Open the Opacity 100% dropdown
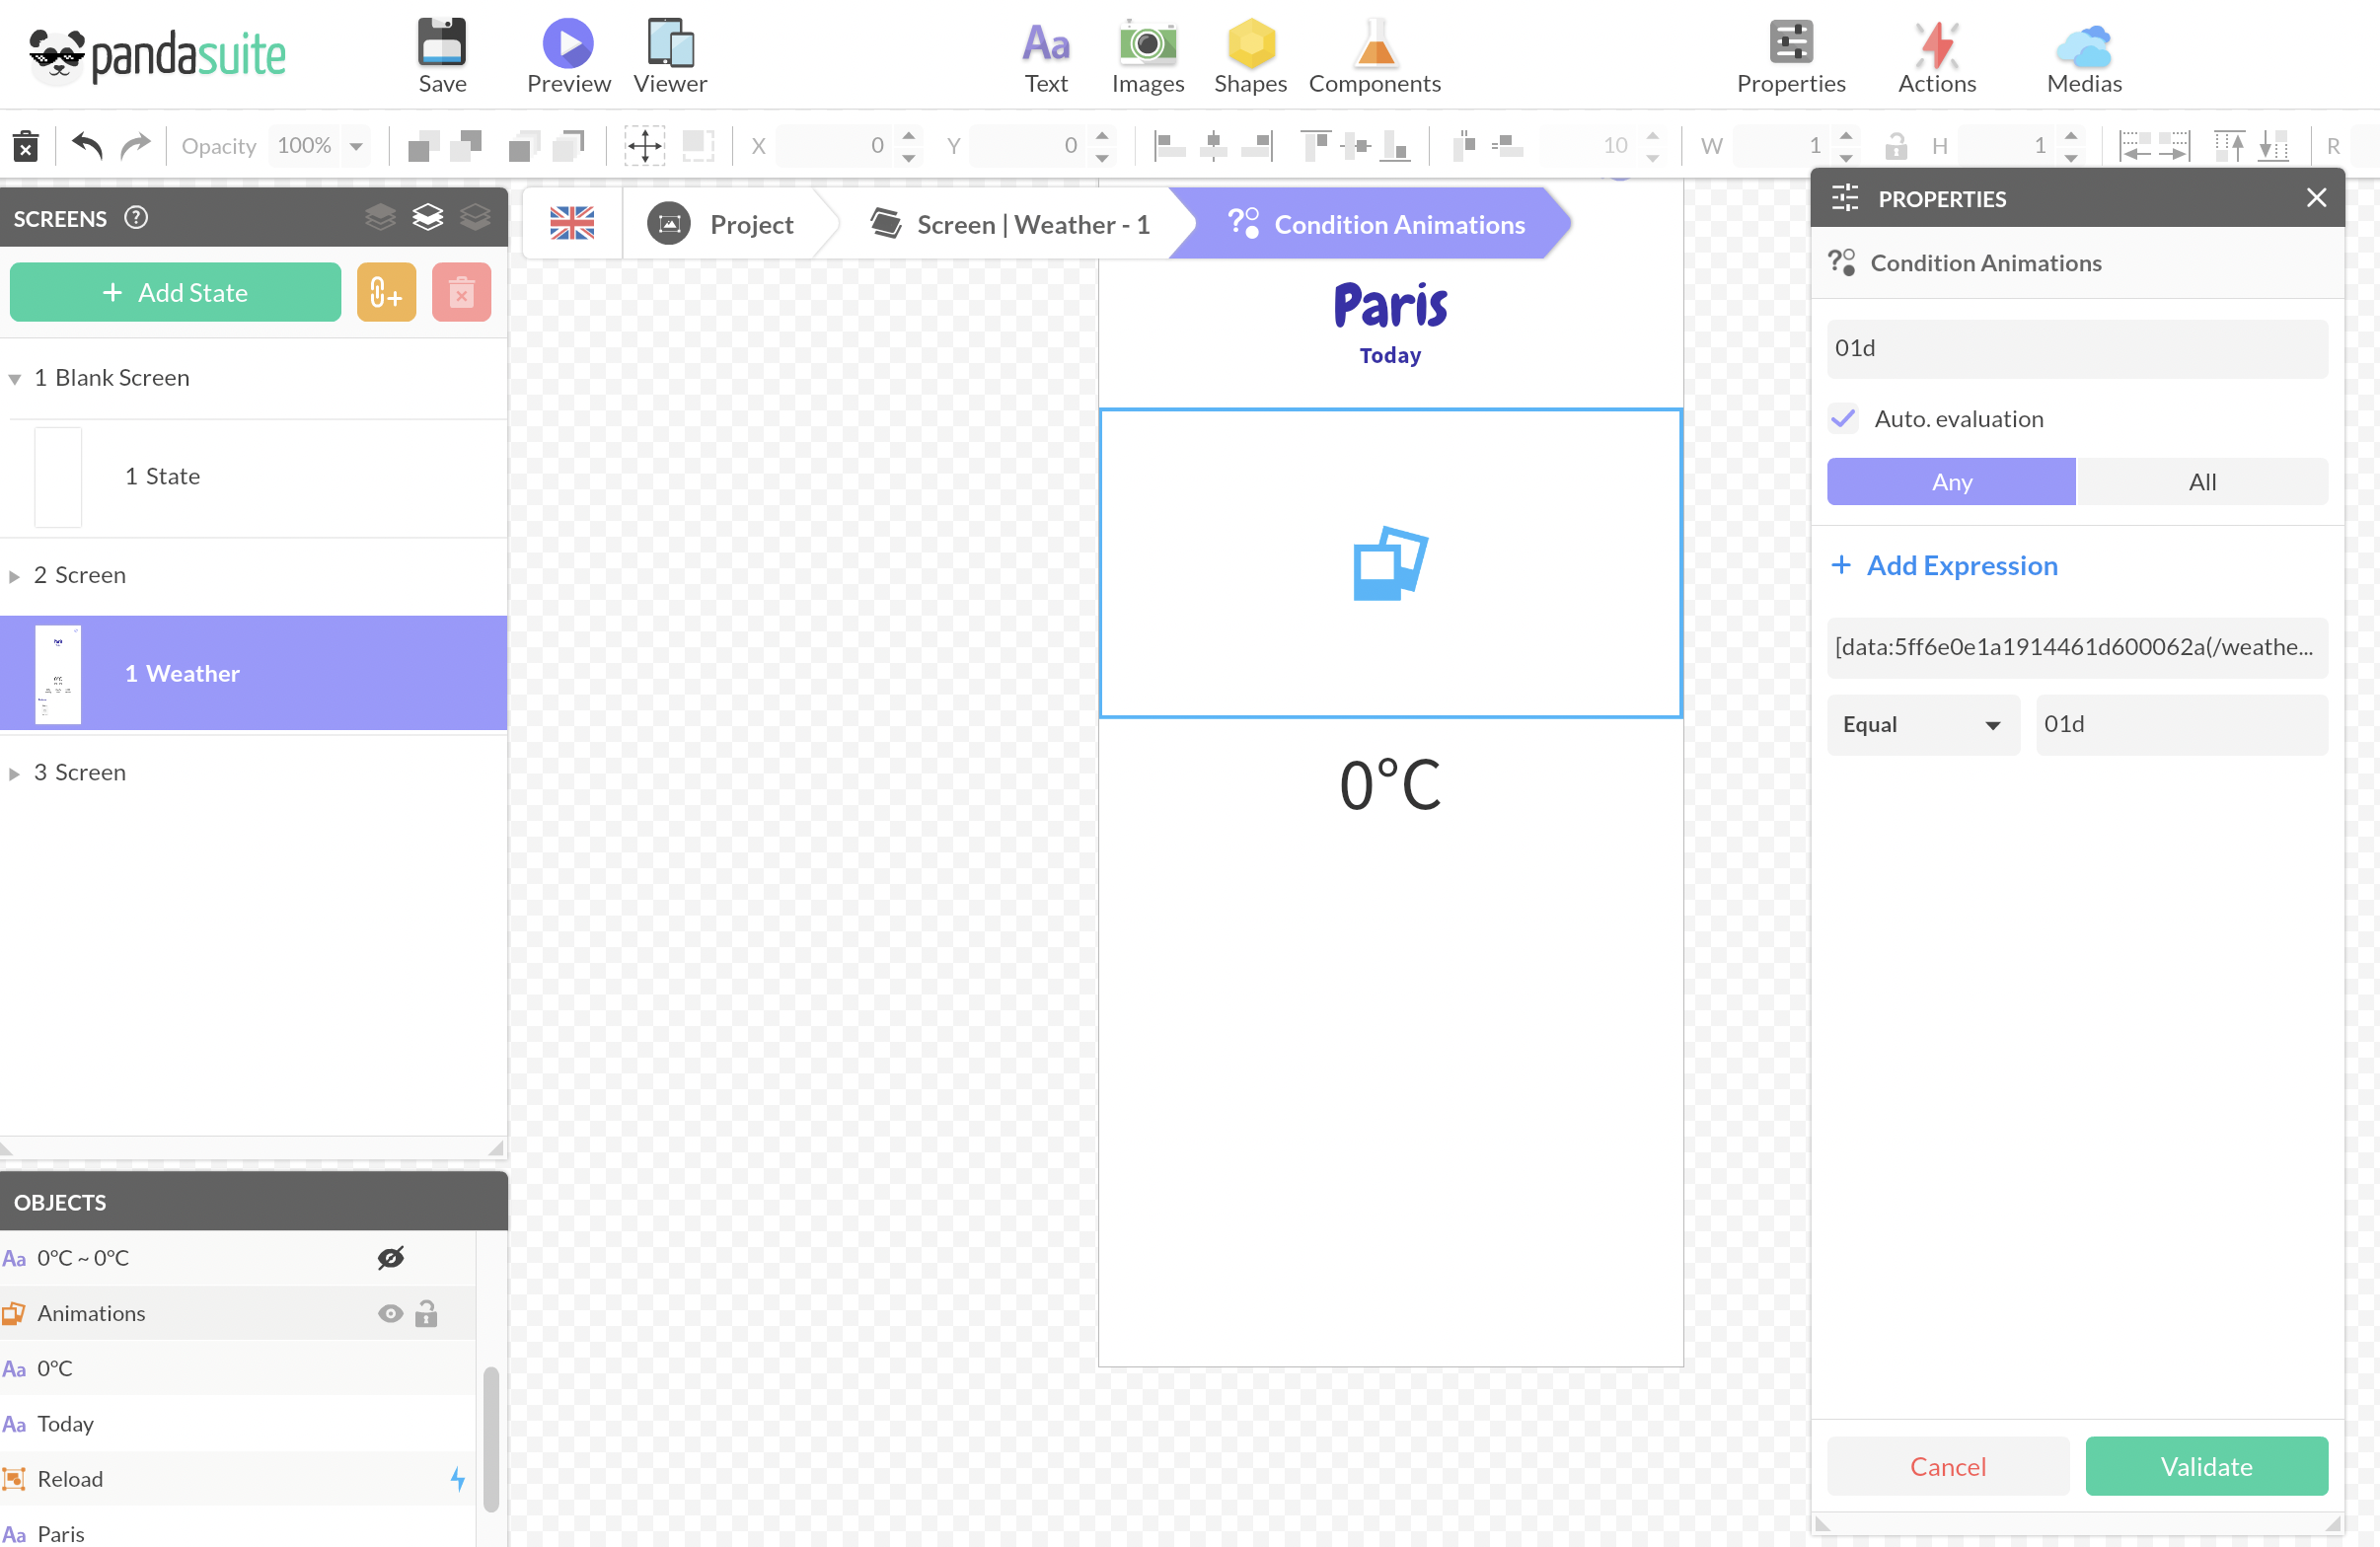This screenshot has width=2380, height=1547. click(356, 146)
